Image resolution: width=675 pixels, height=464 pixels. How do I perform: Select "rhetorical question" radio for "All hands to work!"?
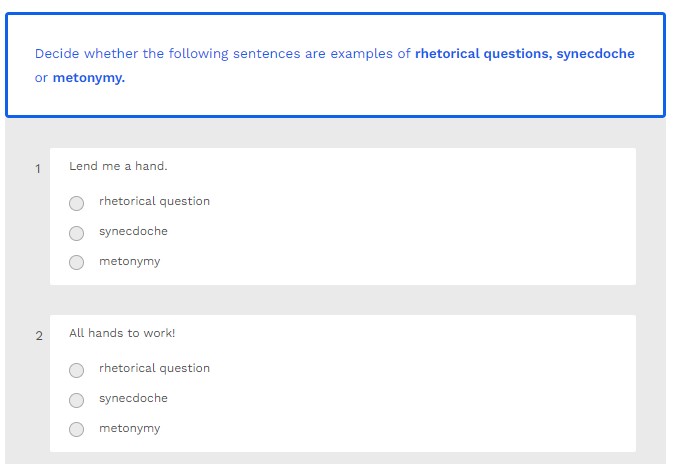[x=77, y=370]
